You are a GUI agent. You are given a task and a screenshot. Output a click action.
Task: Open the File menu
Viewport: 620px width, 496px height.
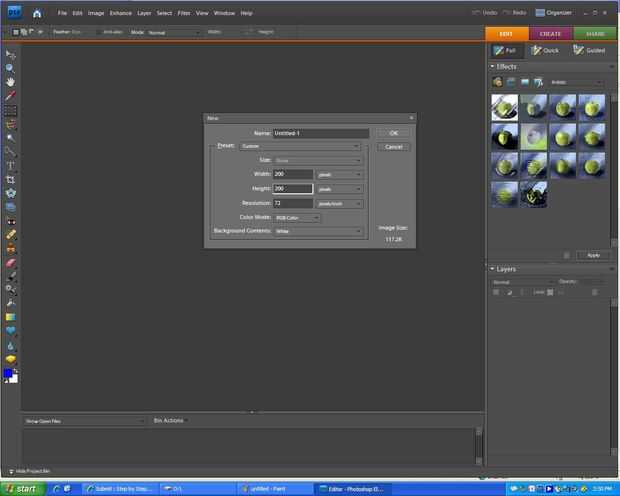[62, 13]
